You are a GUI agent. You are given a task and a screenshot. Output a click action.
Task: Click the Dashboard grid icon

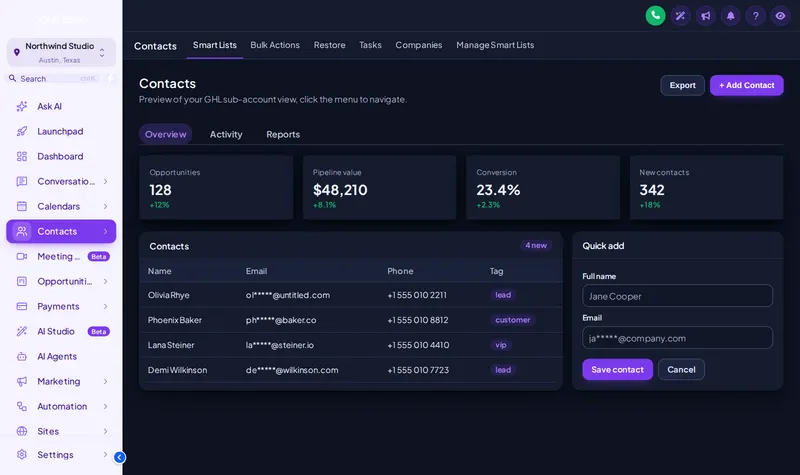pyautogui.click(x=21, y=156)
